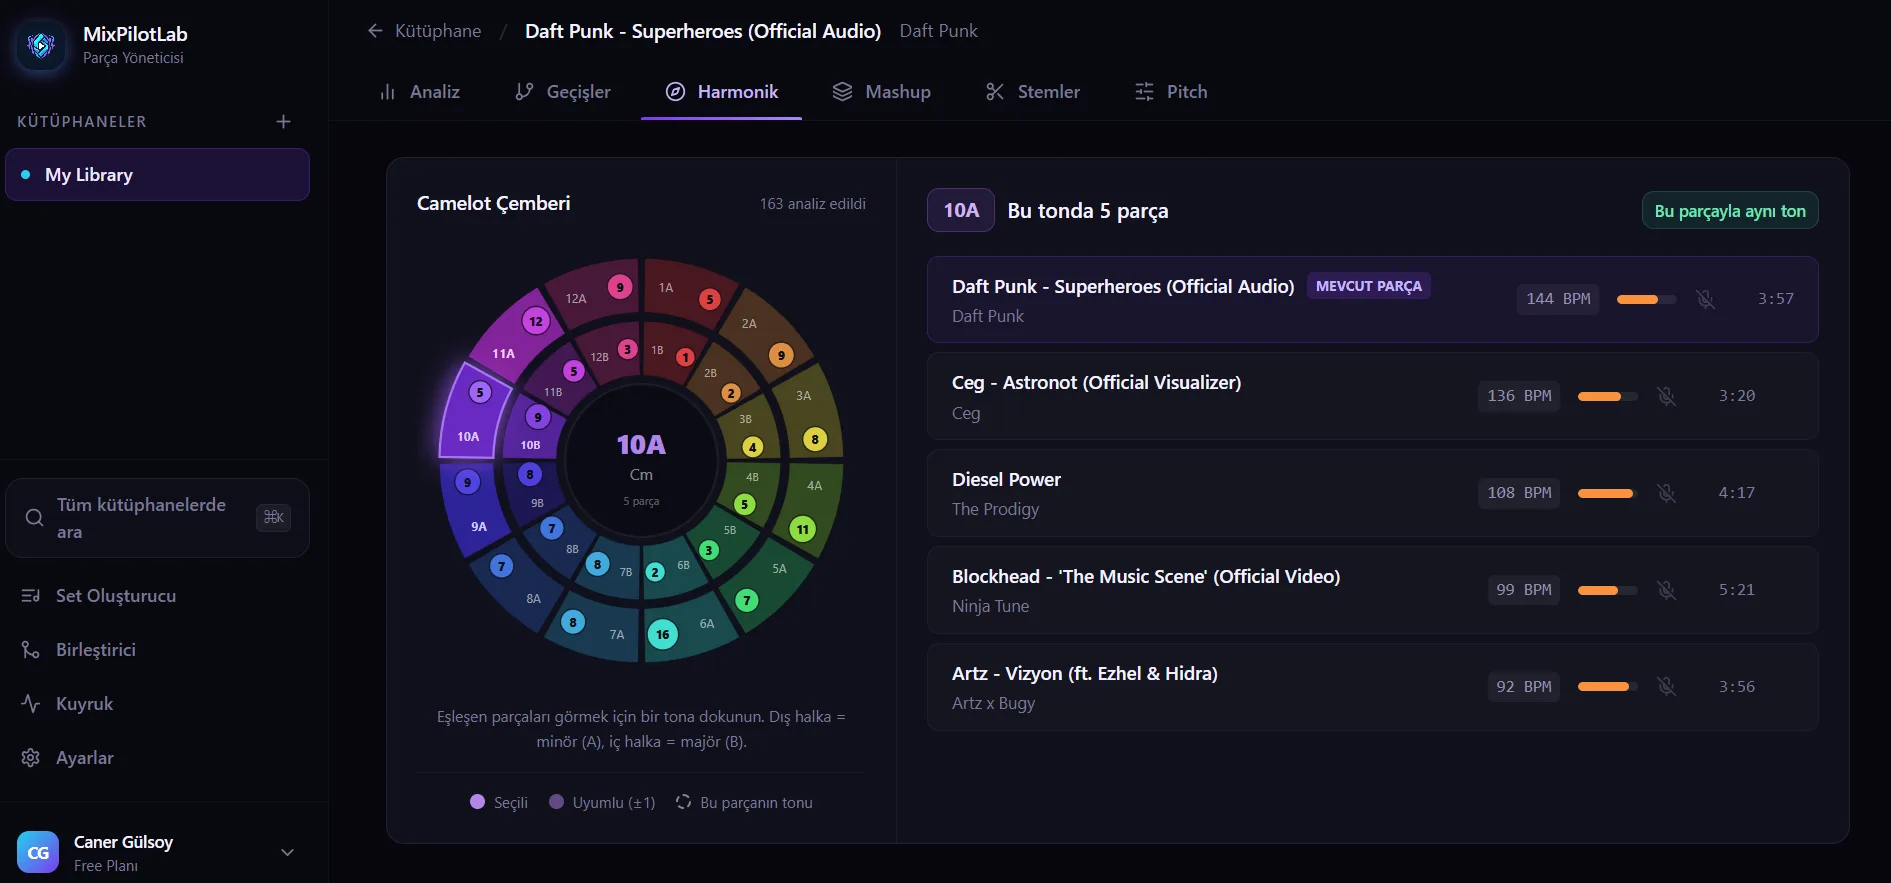Click the energy bar on Daft Punk row
Screen dimensions: 1891x883
1646,299
